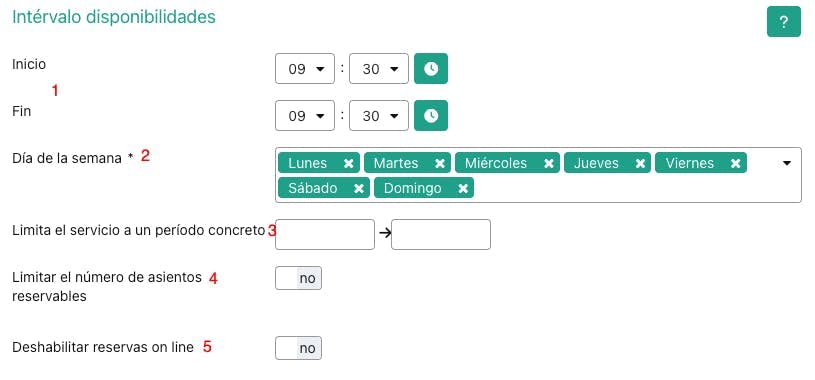Image resolution: width=815 pixels, height=380 pixels.
Task: Click the clock icon next to Fin
Action: (x=431, y=115)
